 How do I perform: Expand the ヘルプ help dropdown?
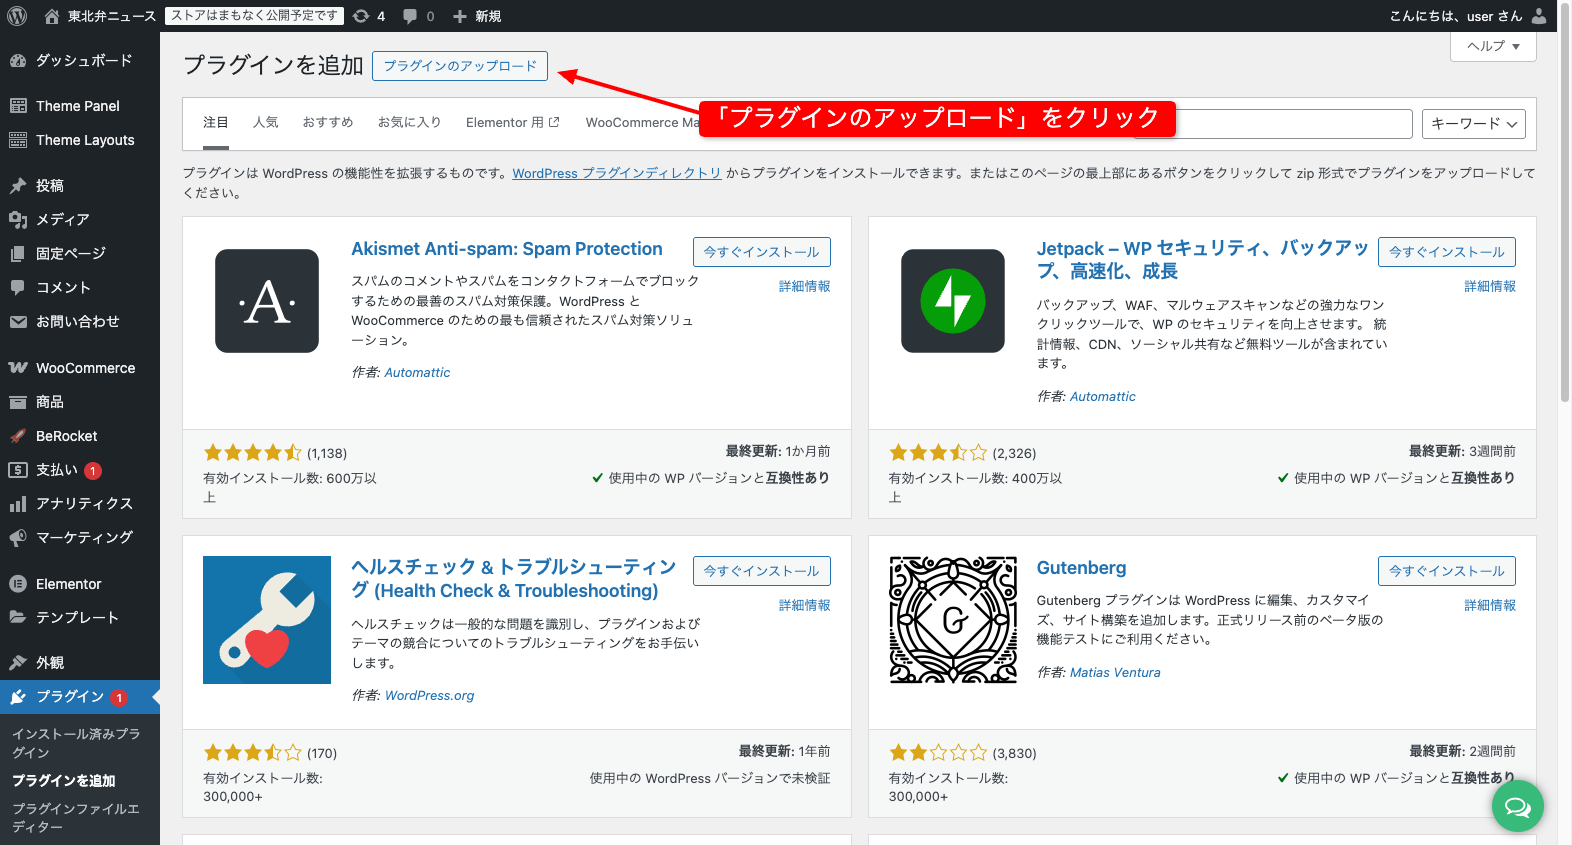pyautogui.click(x=1493, y=46)
